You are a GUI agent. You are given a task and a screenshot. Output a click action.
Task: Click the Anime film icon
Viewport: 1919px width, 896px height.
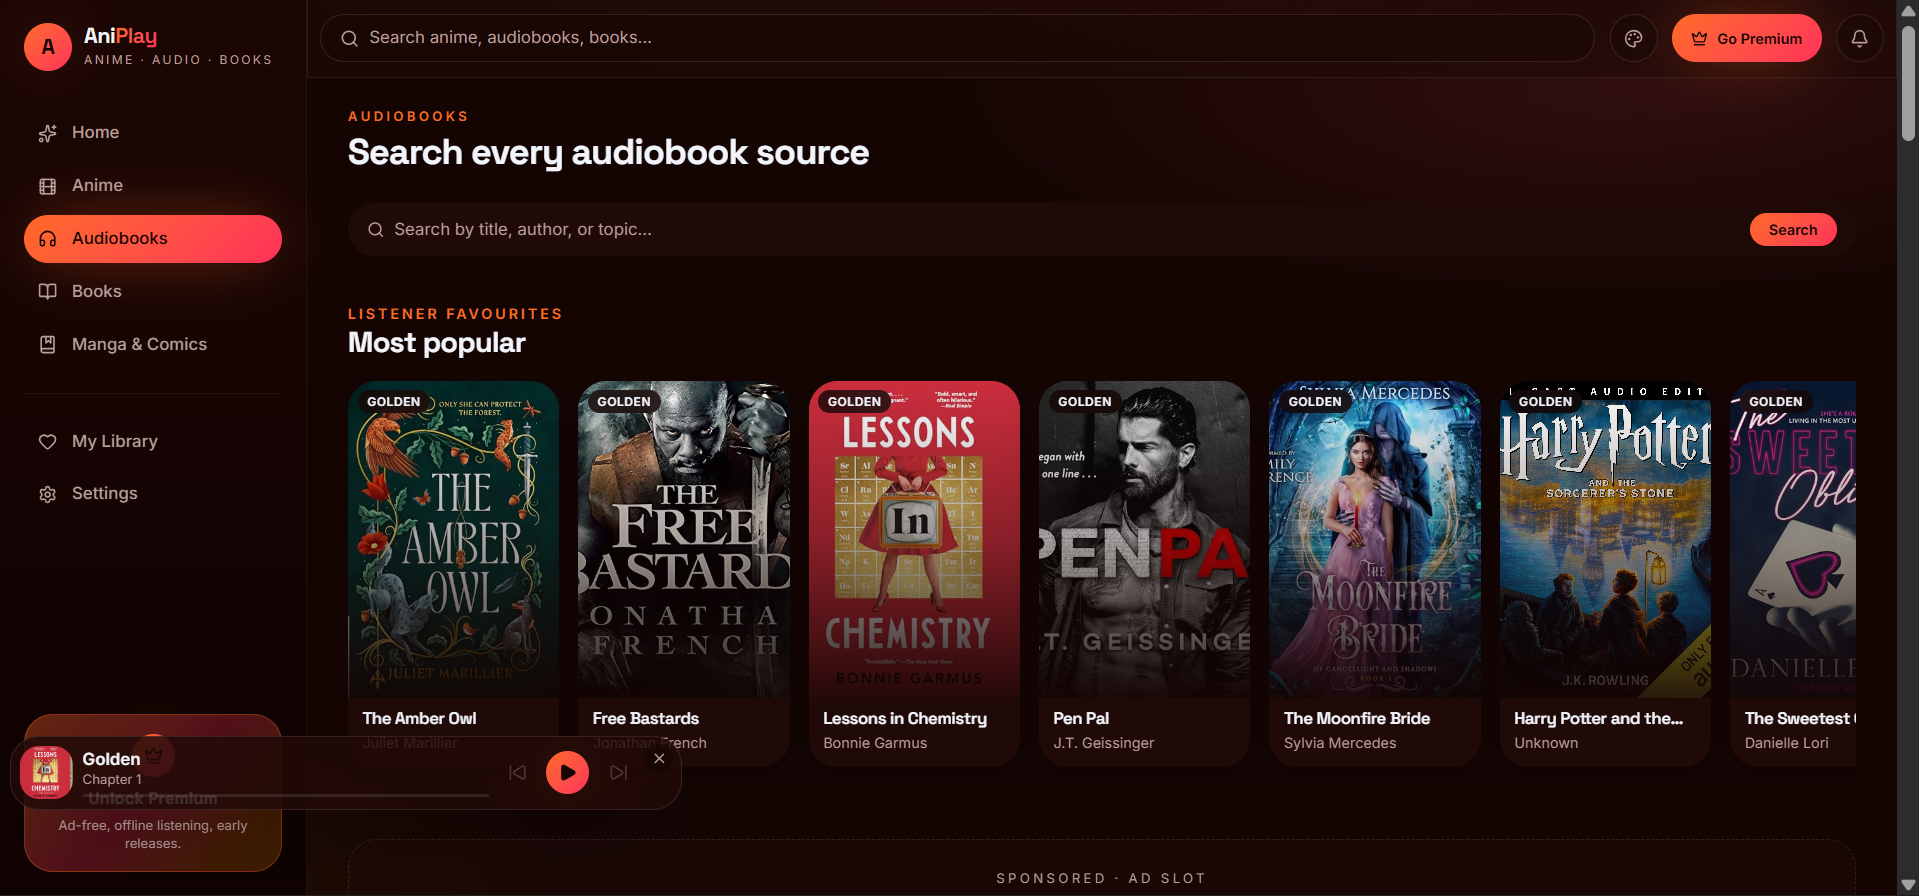[47, 186]
